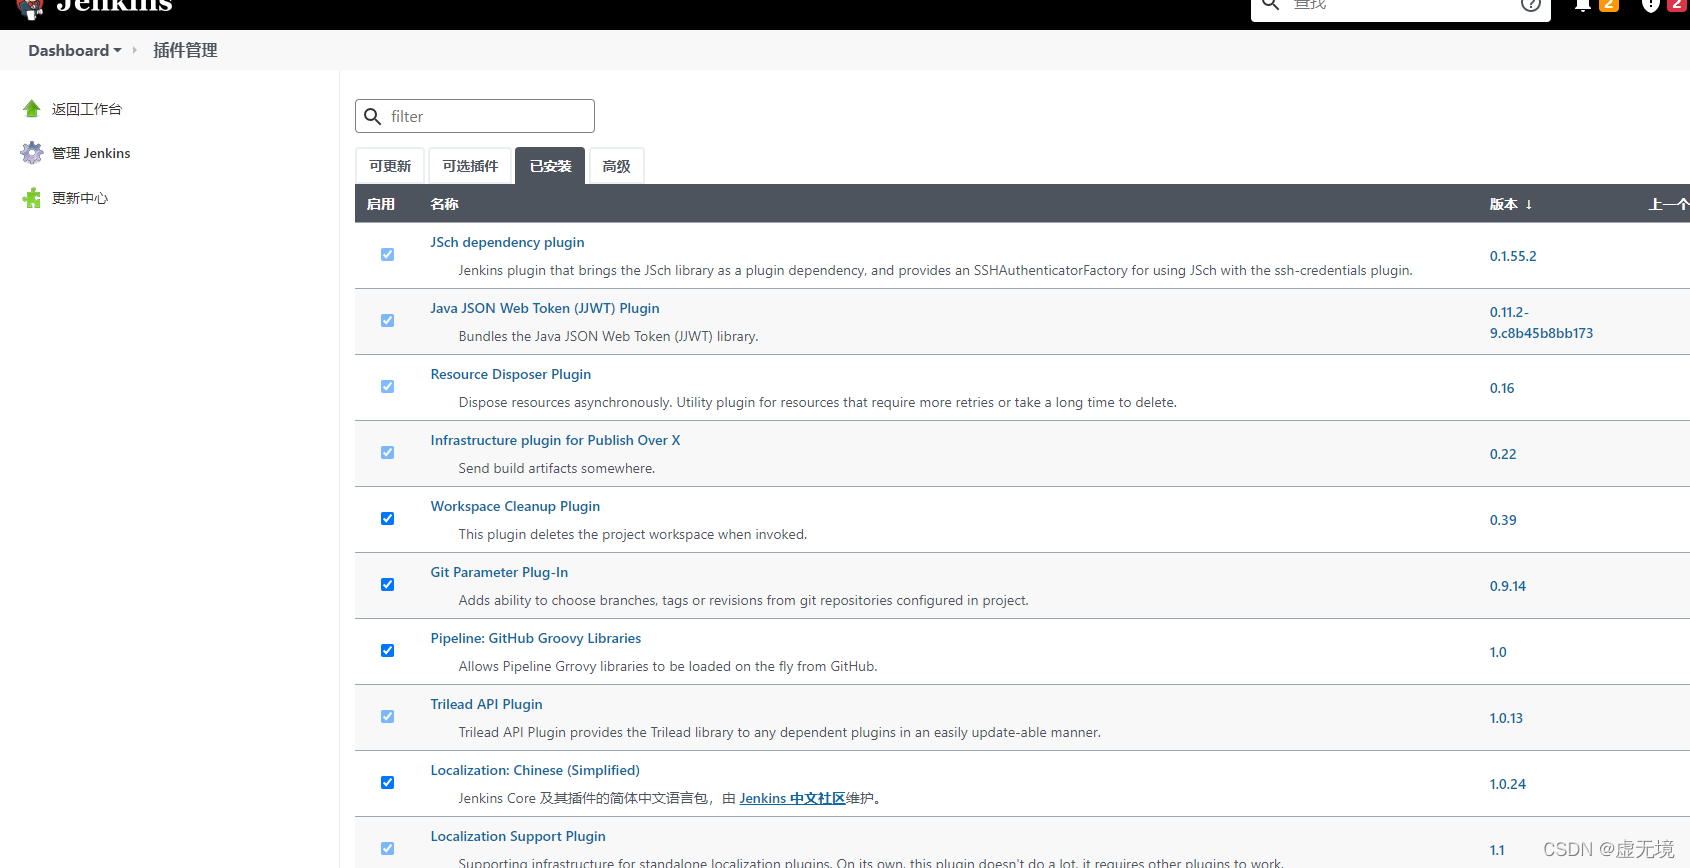Disable Localization: Chinese (Simplified) checkbox
This screenshot has width=1690, height=868.
pos(387,783)
